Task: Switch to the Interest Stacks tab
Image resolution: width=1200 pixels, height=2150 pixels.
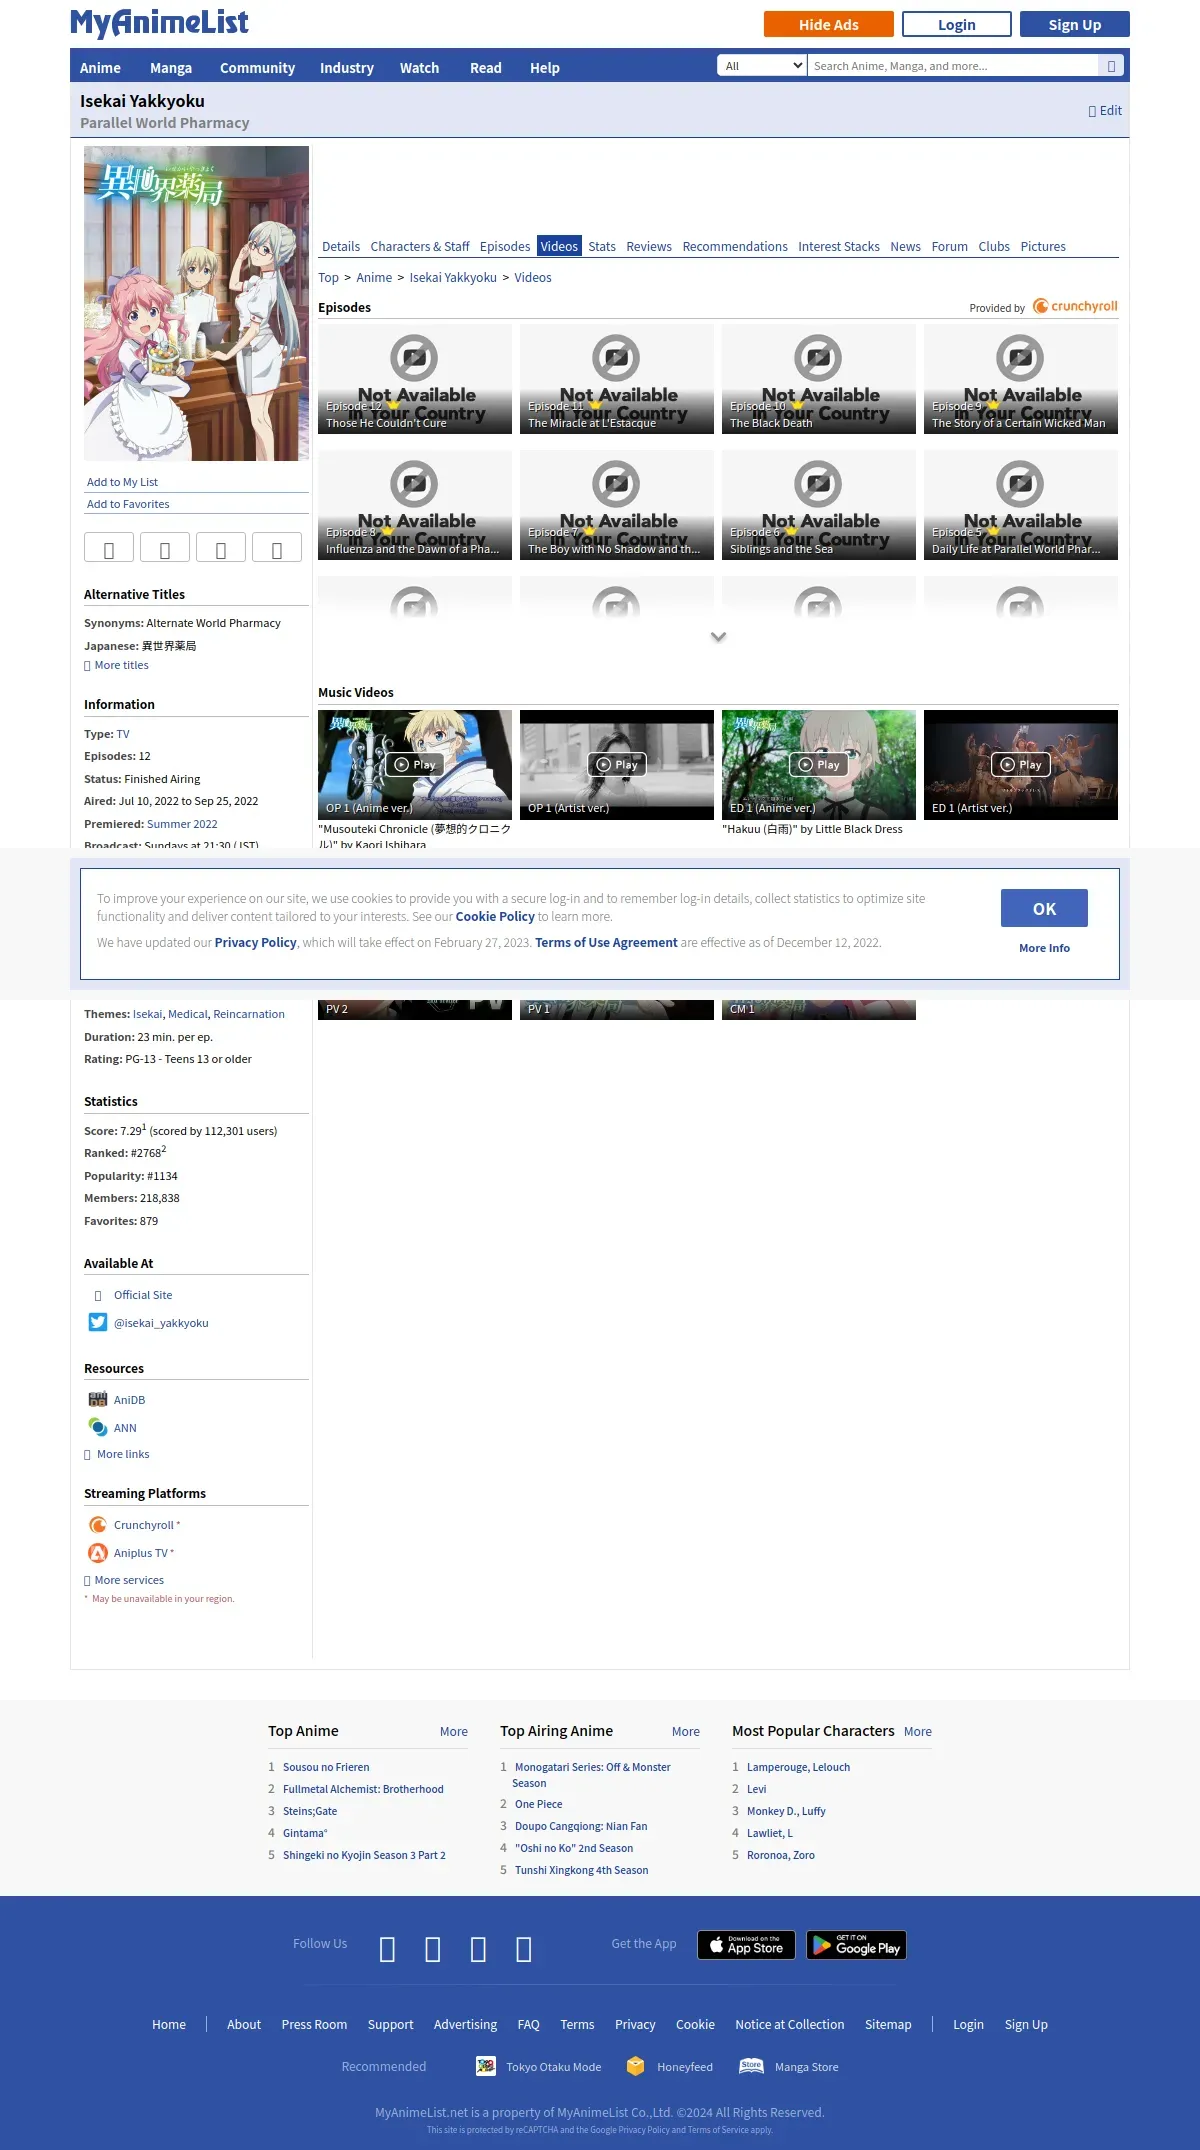Action: tap(839, 247)
